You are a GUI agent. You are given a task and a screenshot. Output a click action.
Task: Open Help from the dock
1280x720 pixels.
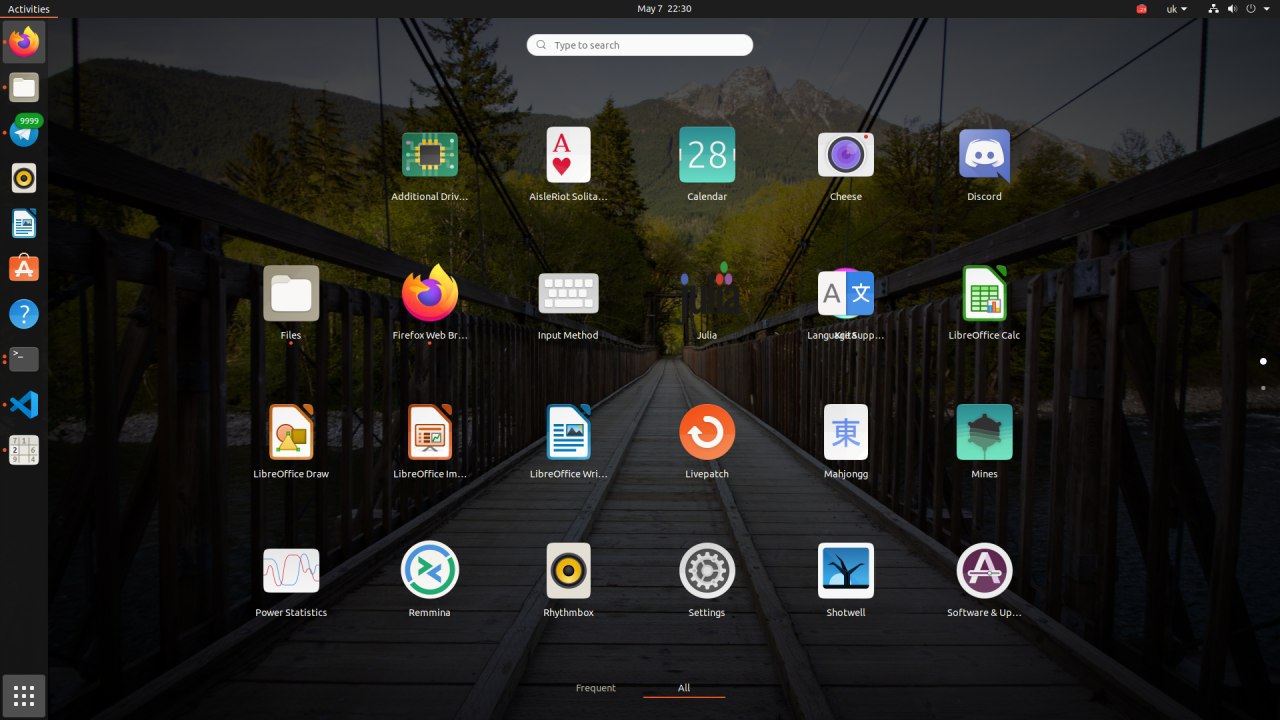[24, 314]
